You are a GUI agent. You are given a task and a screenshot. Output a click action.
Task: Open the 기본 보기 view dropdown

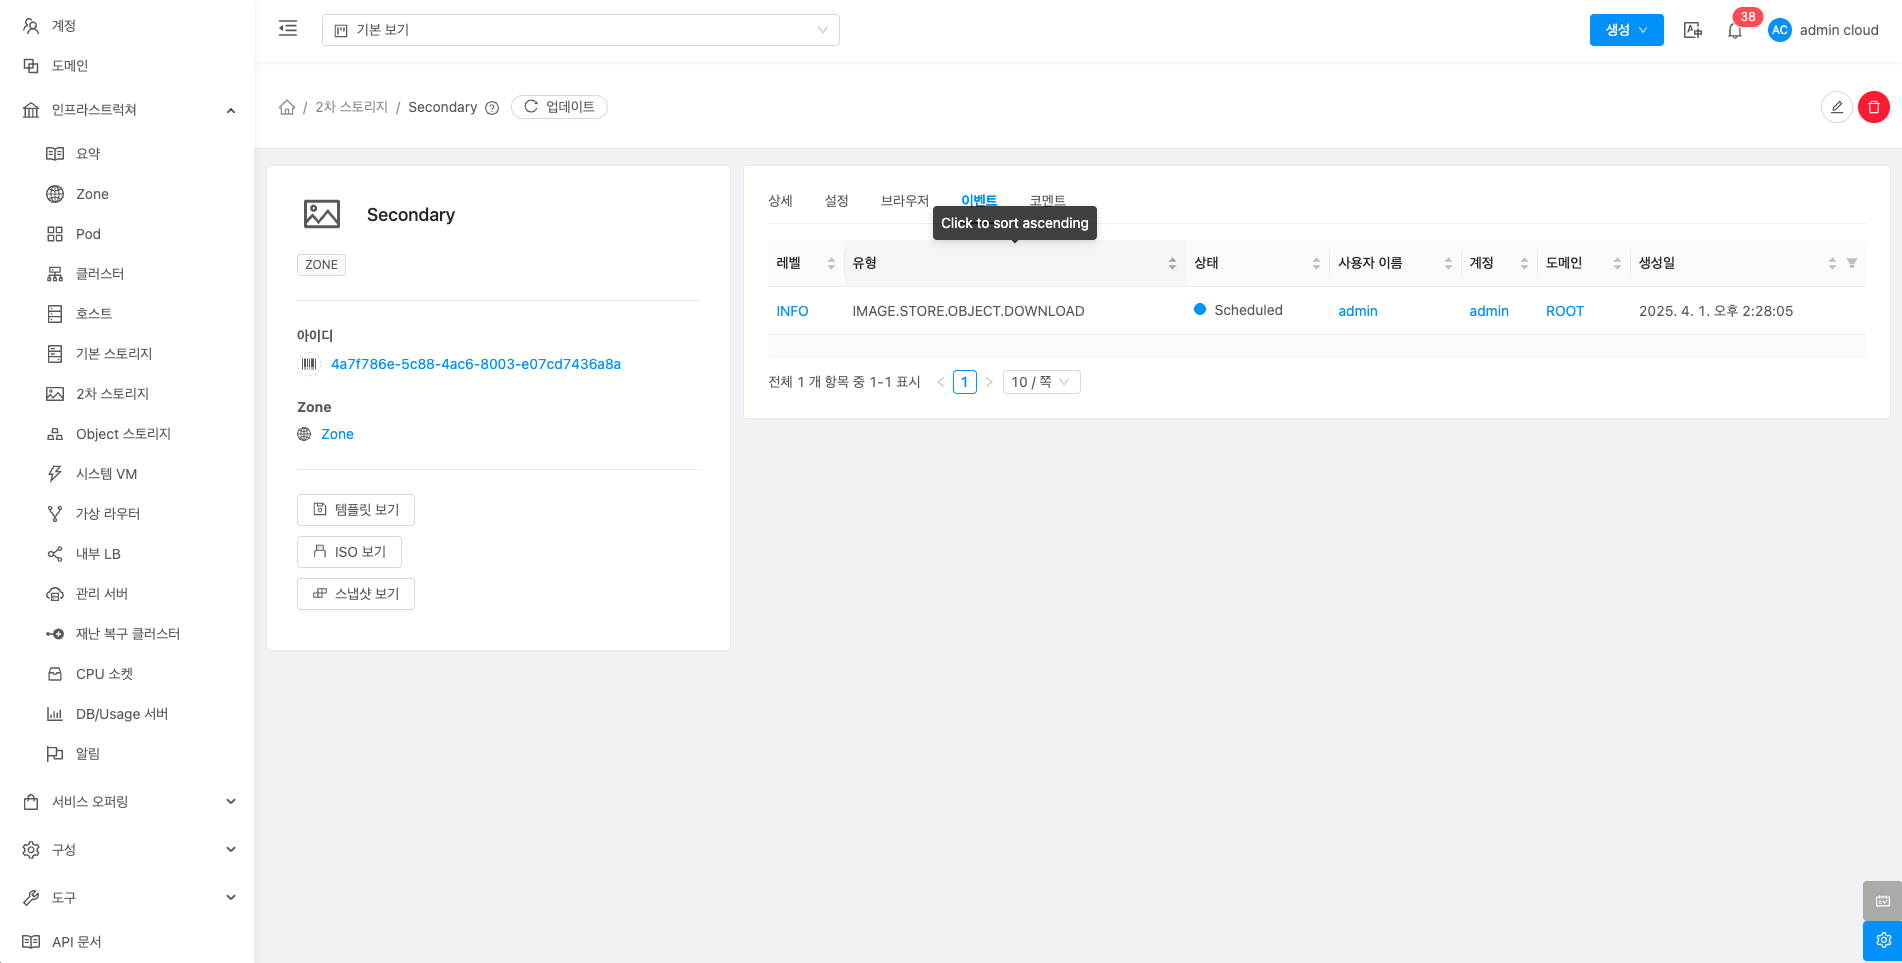tap(580, 30)
